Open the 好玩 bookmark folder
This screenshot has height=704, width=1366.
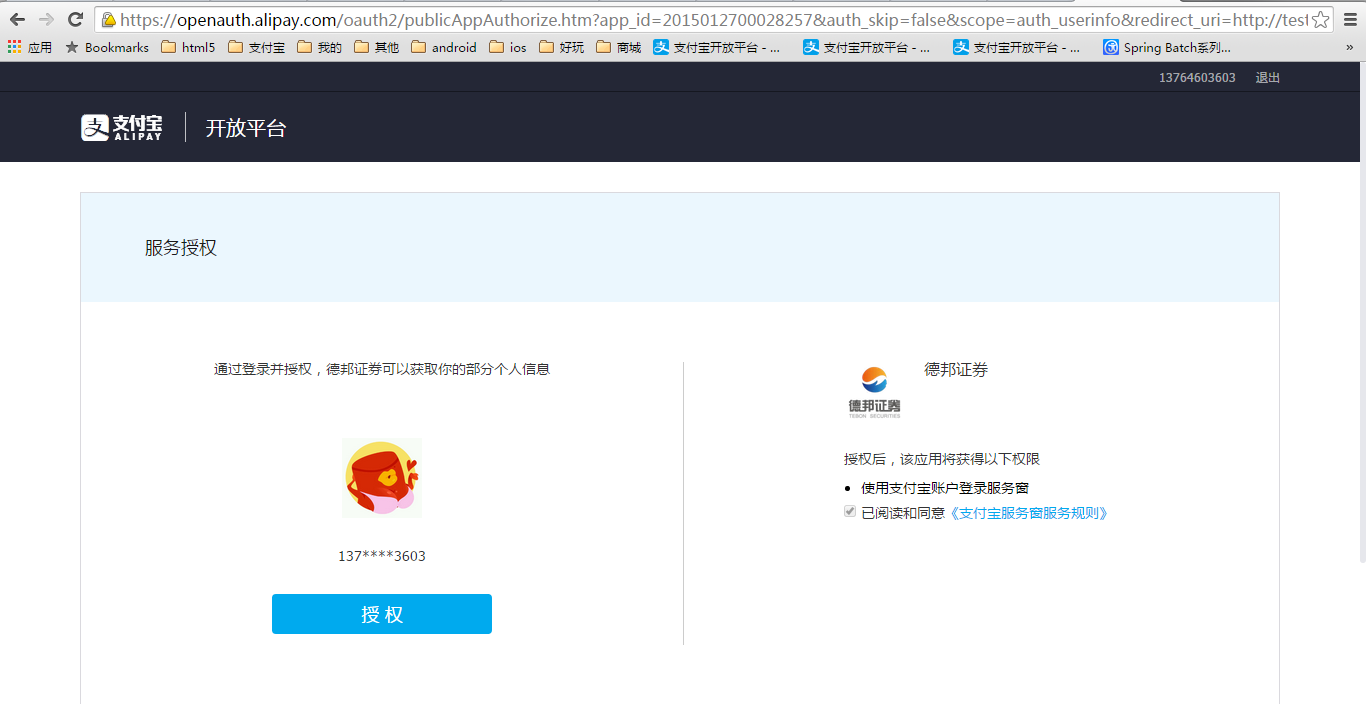click(562, 47)
